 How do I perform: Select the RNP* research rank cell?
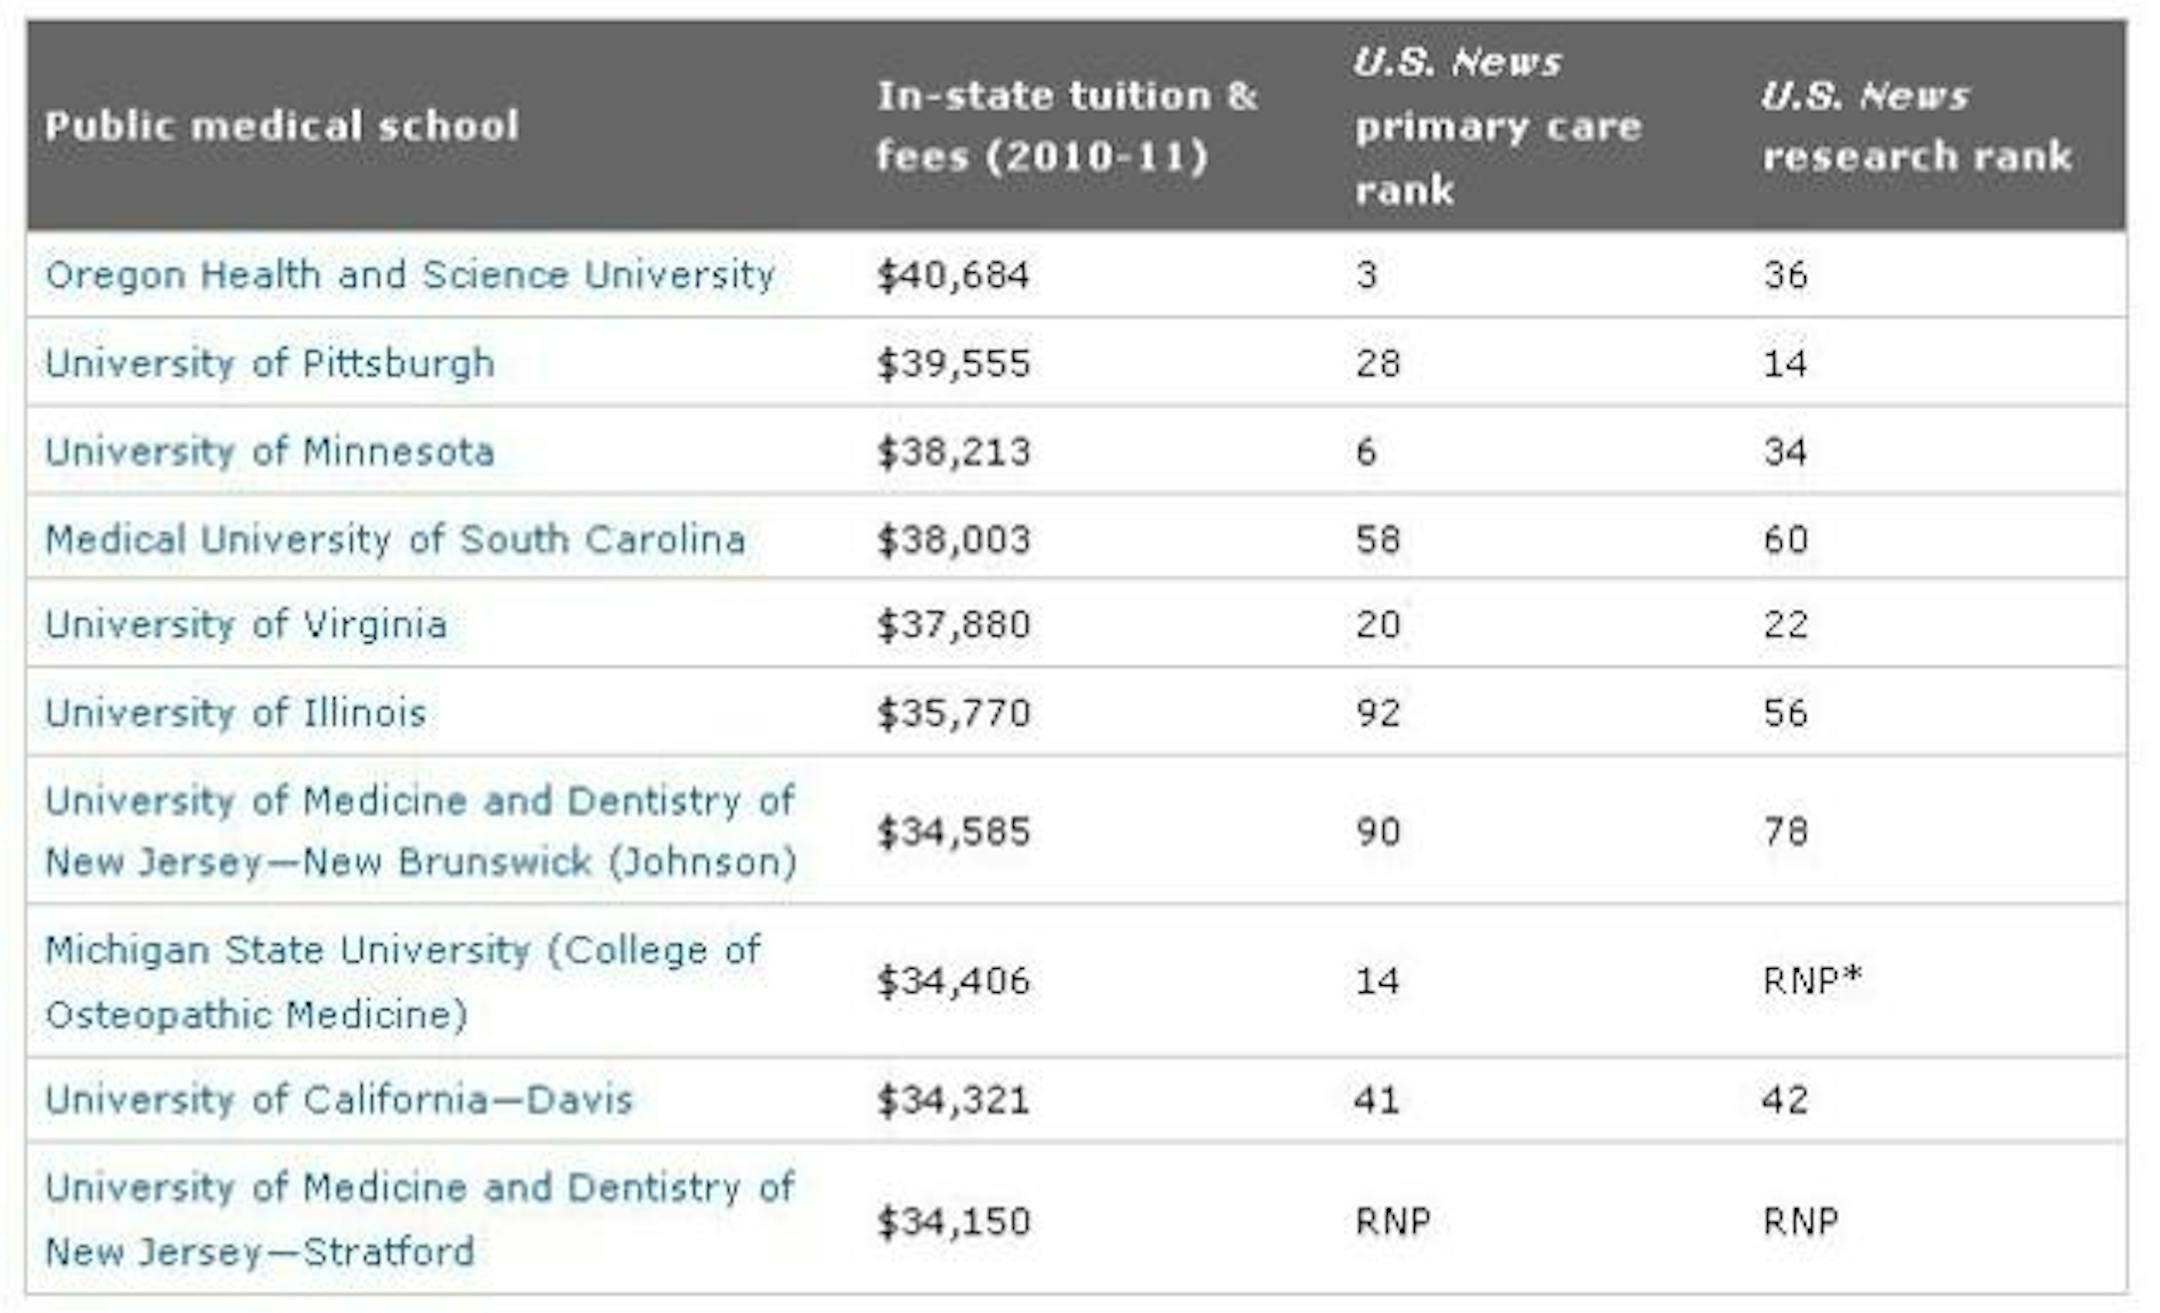(1813, 980)
